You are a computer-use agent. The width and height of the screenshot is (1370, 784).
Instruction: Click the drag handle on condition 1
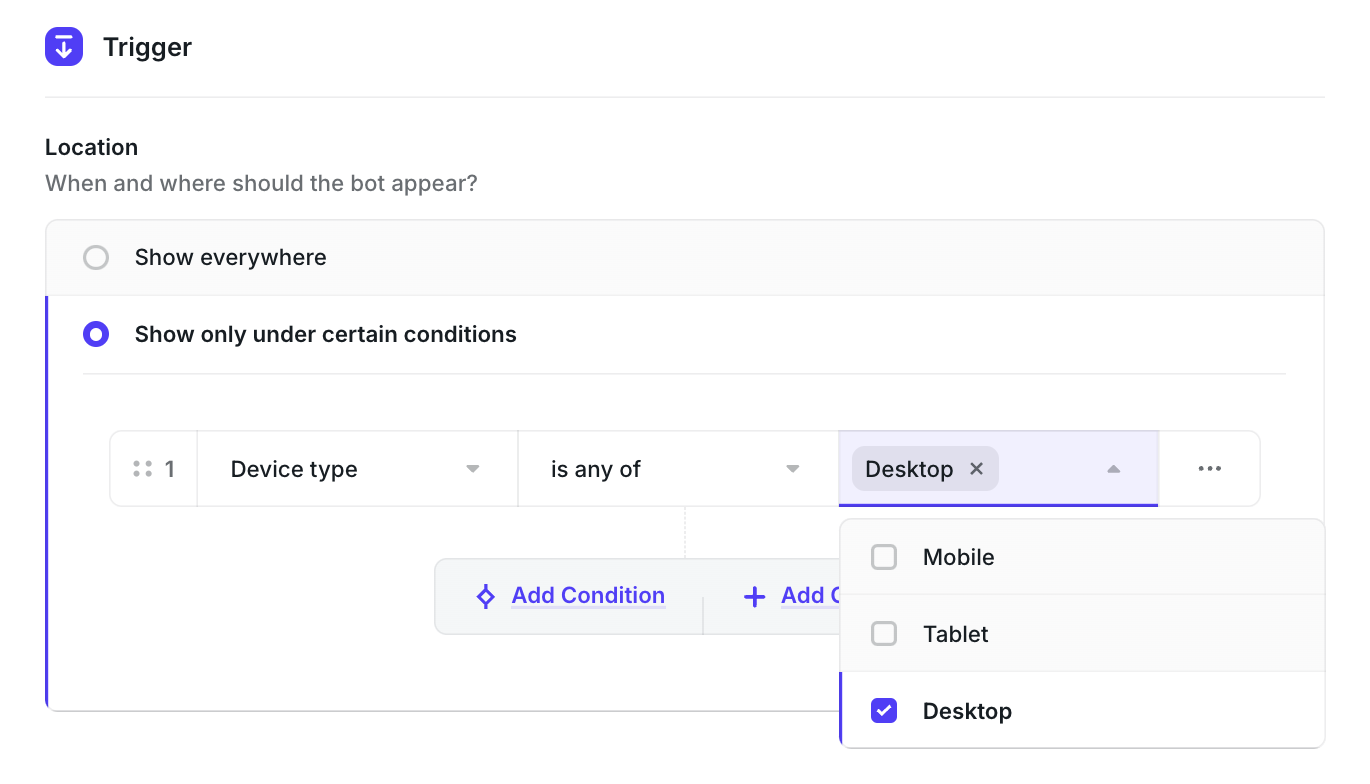(142, 469)
